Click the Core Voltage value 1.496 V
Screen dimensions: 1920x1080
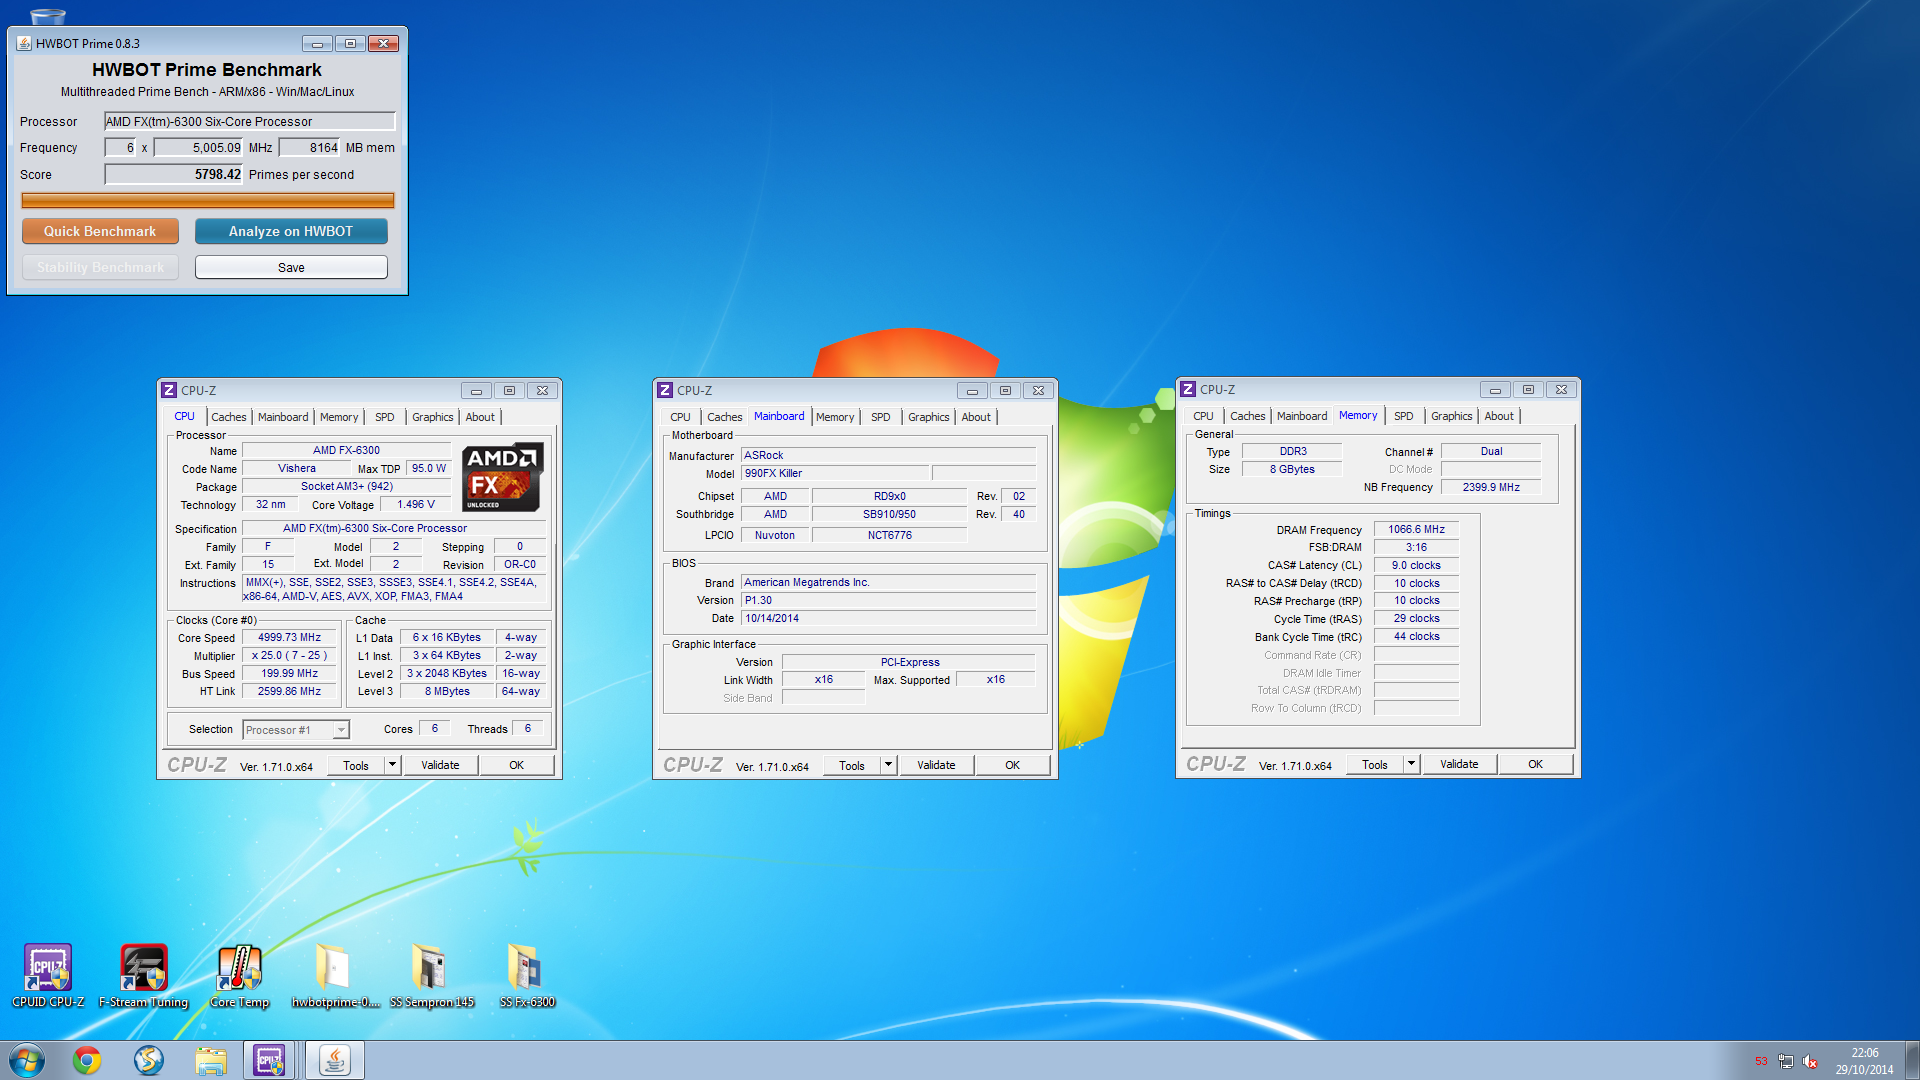tap(415, 504)
